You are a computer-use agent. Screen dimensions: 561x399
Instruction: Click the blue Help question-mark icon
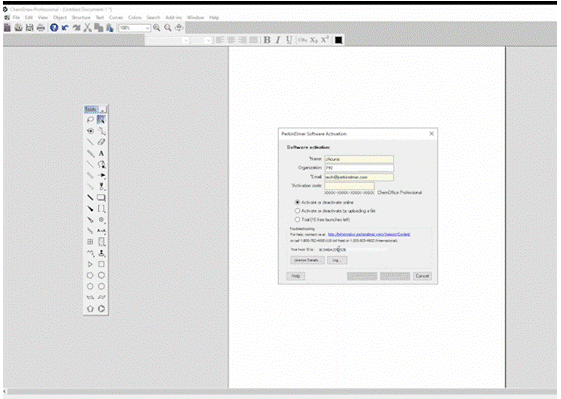pyautogui.click(x=54, y=28)
